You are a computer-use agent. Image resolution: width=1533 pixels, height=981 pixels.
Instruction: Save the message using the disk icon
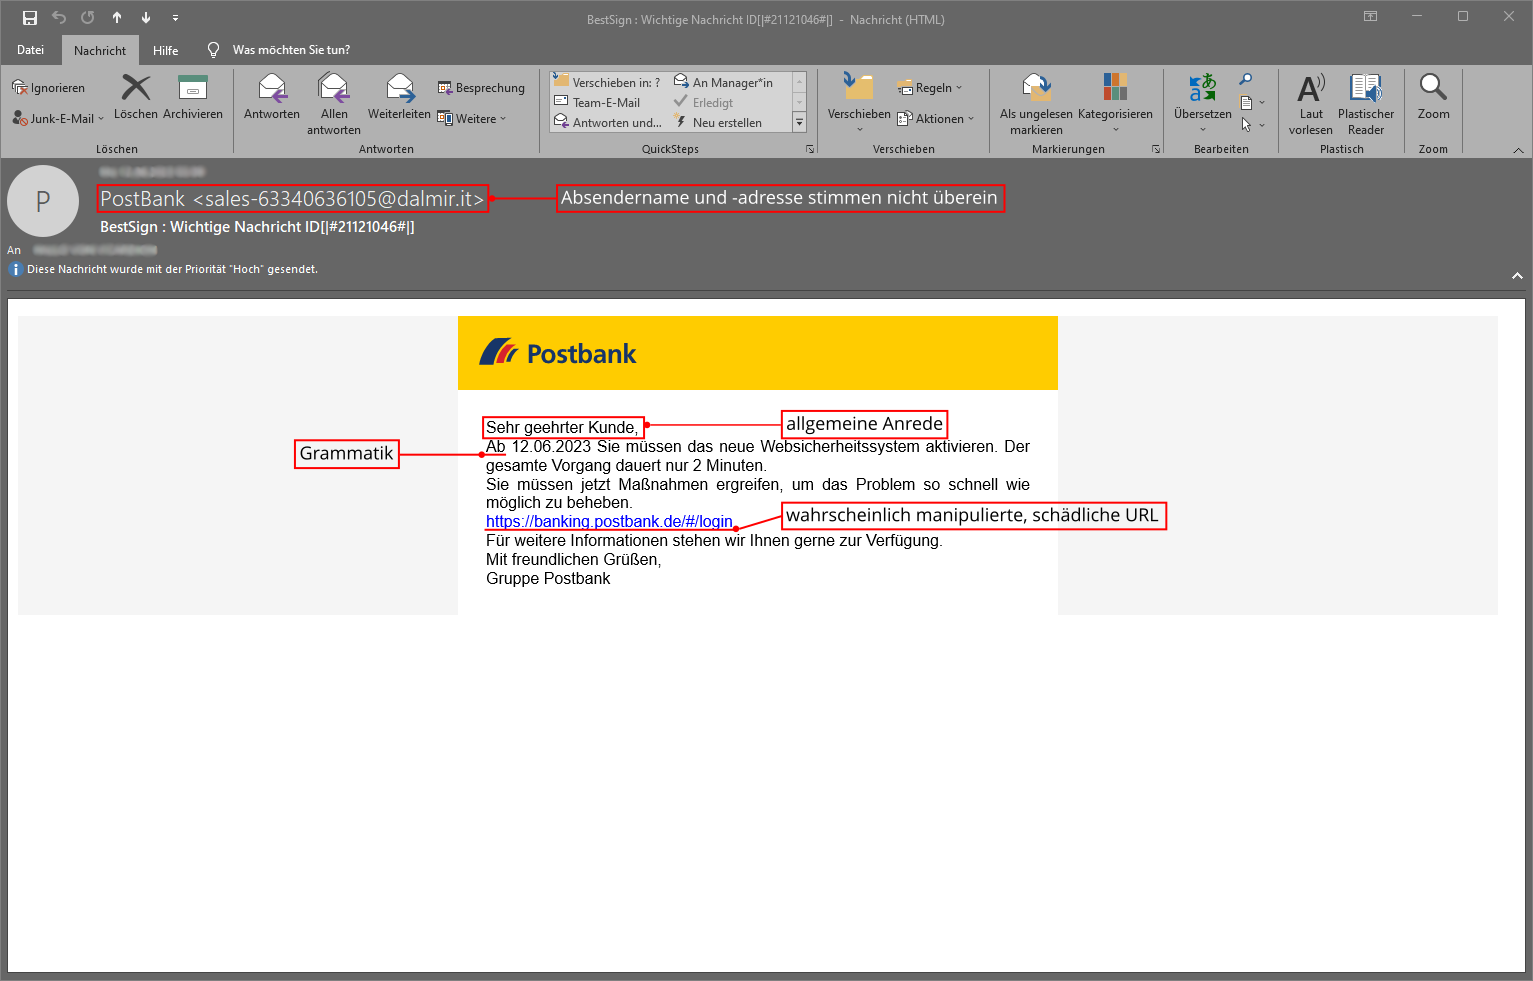point(30,18)
